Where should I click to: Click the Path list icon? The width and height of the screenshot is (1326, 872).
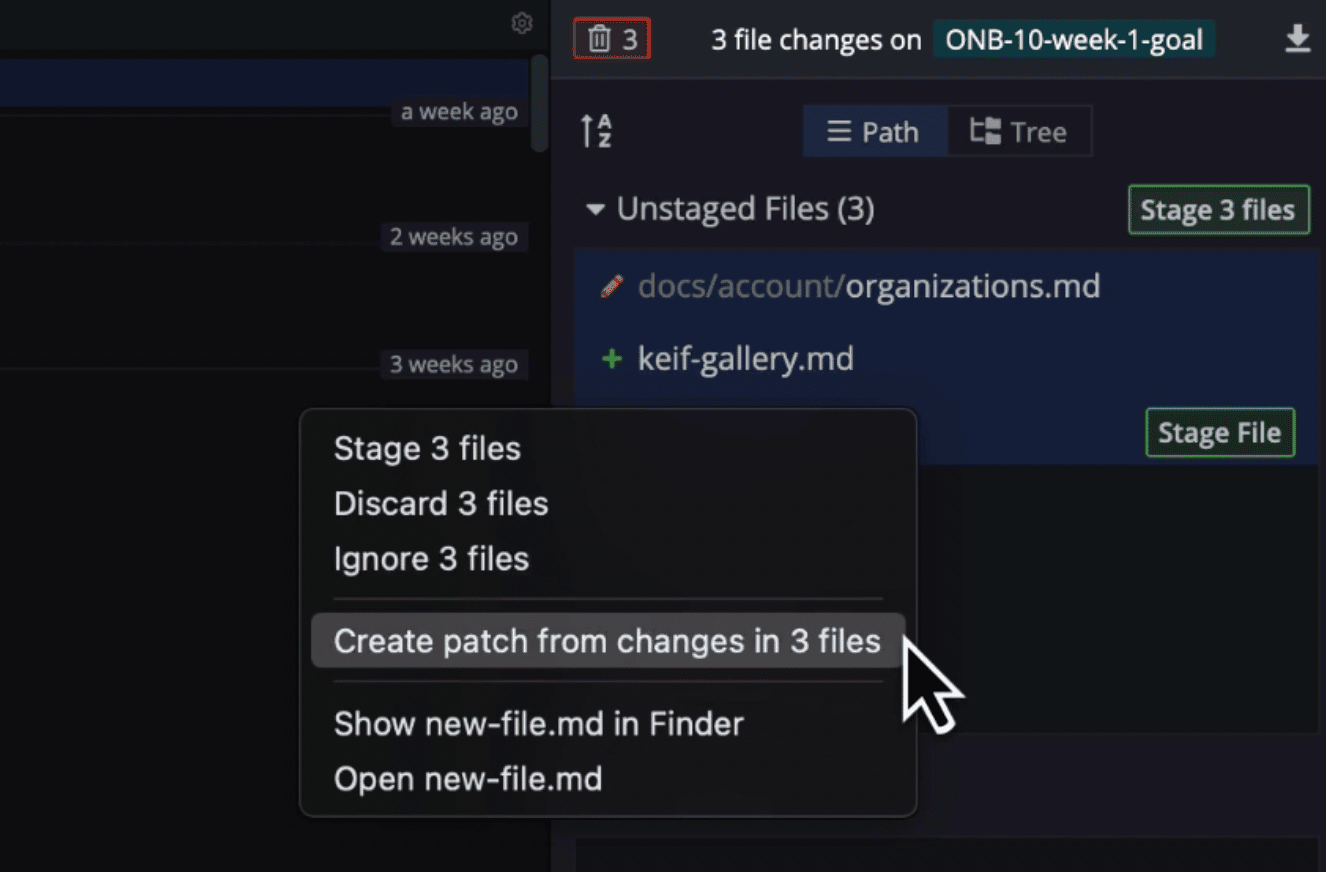840,131
